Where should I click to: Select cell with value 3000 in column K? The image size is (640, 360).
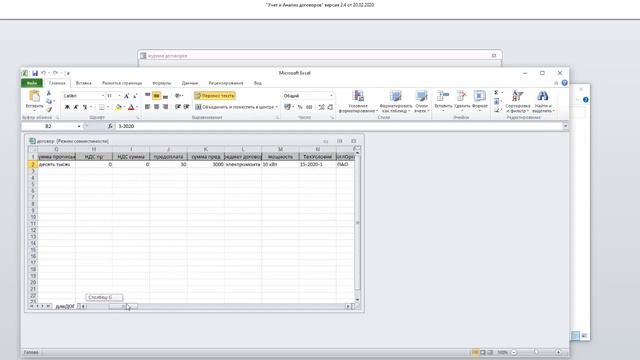pos(206,164)
